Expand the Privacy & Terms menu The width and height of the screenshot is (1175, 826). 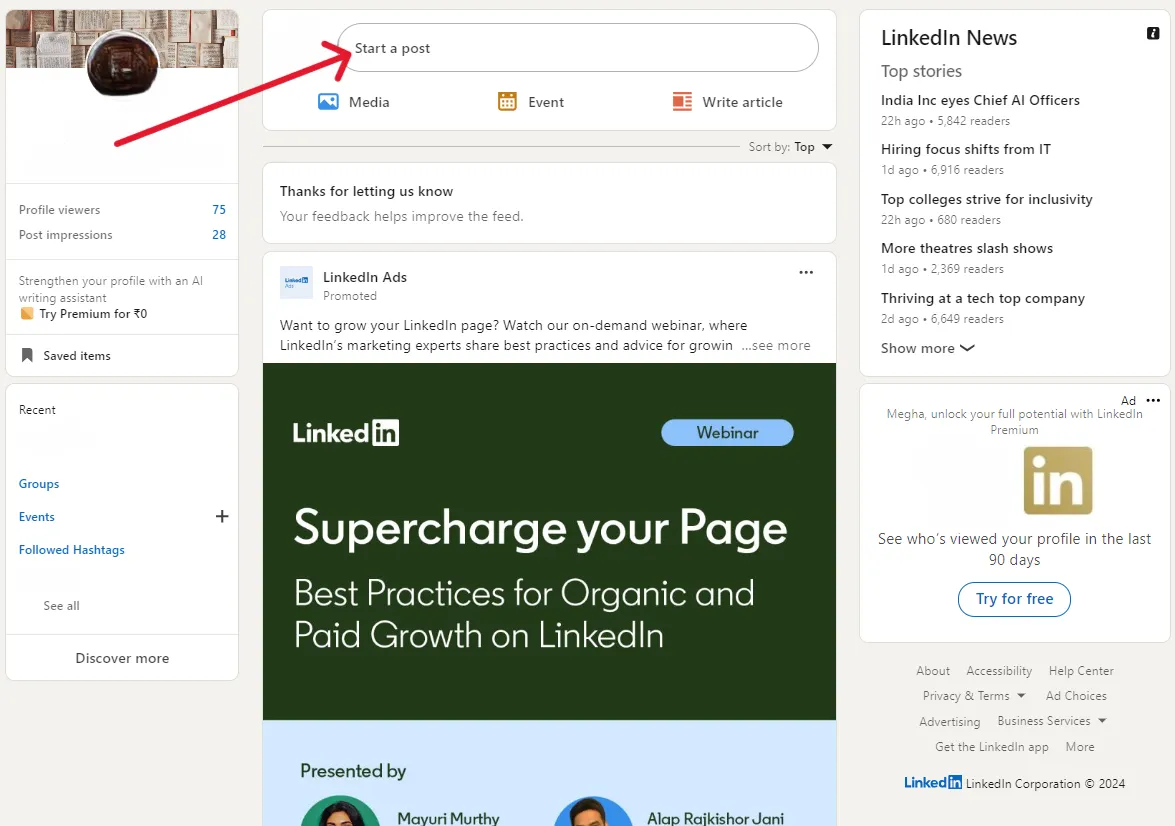point(967,695)
